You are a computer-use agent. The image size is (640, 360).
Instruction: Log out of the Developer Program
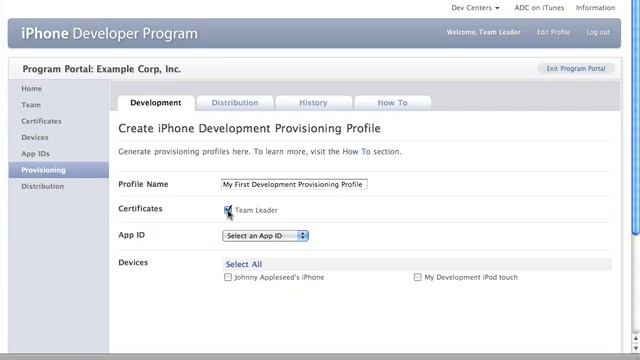[x=598, y=32]
